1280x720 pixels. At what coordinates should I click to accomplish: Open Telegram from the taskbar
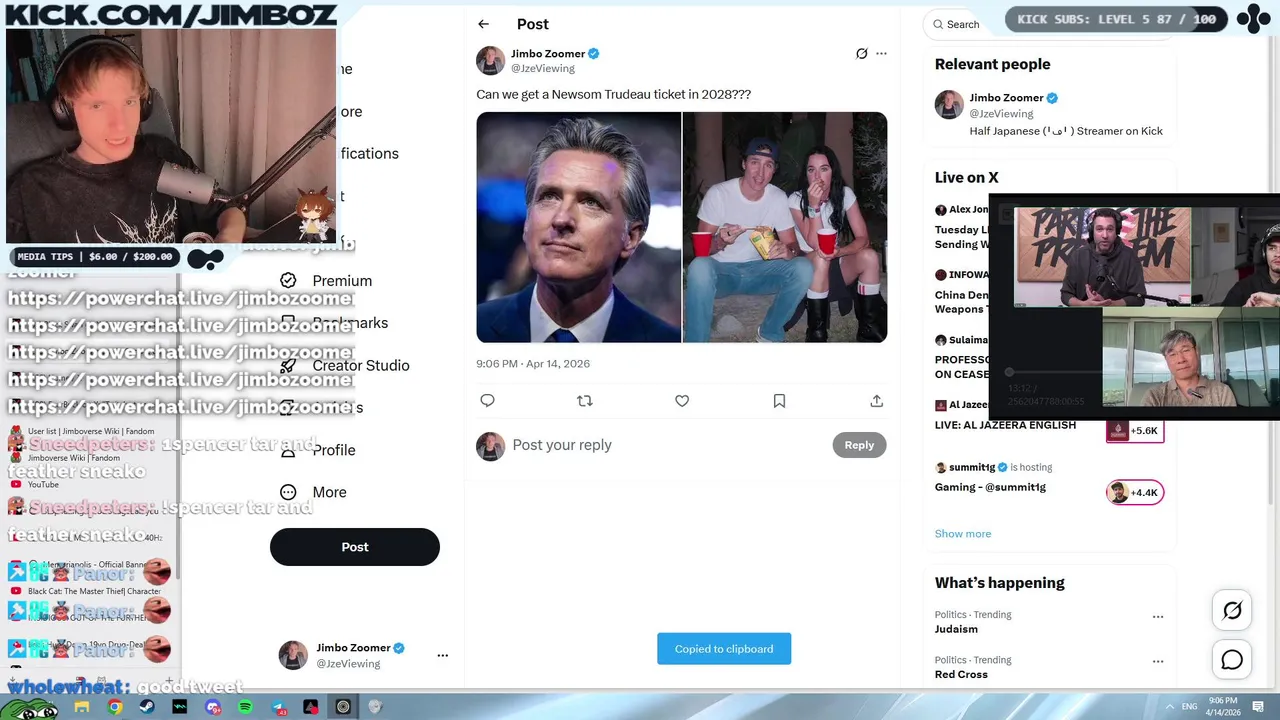278,707
